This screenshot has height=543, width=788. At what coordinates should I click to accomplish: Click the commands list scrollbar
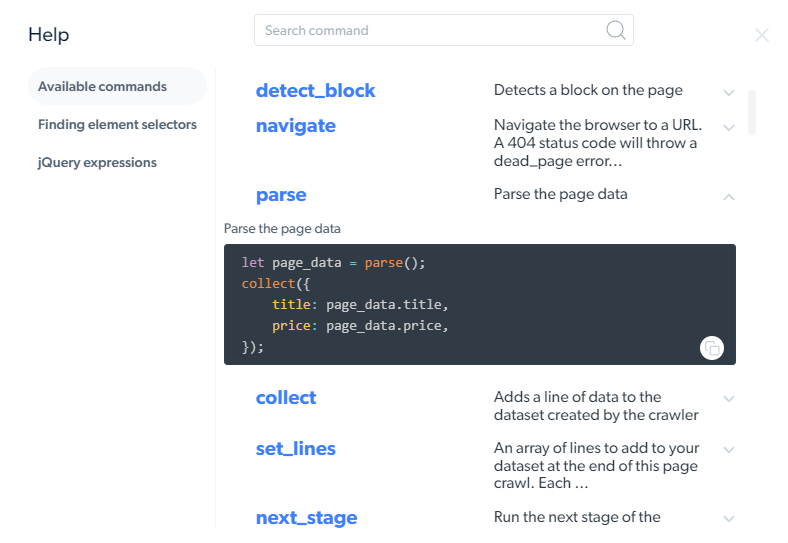click(x=752, y=113)
